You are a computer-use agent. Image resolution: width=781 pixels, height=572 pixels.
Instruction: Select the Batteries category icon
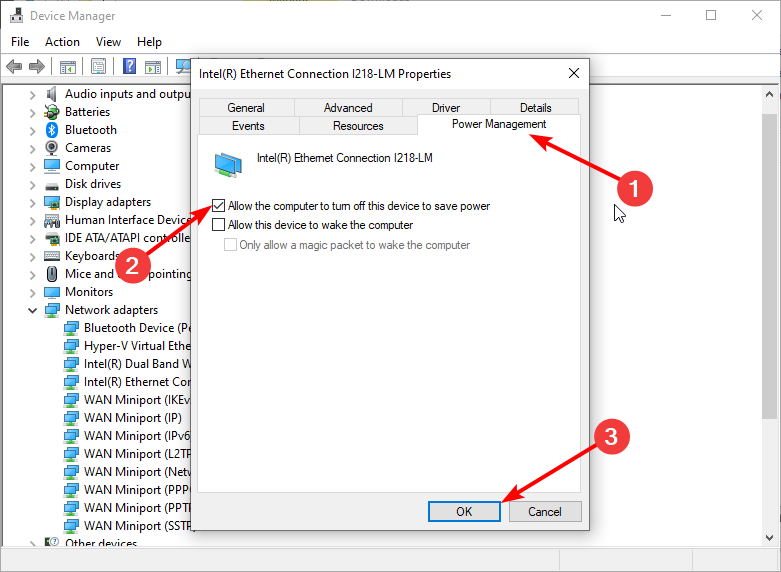(x=52, y=112)
